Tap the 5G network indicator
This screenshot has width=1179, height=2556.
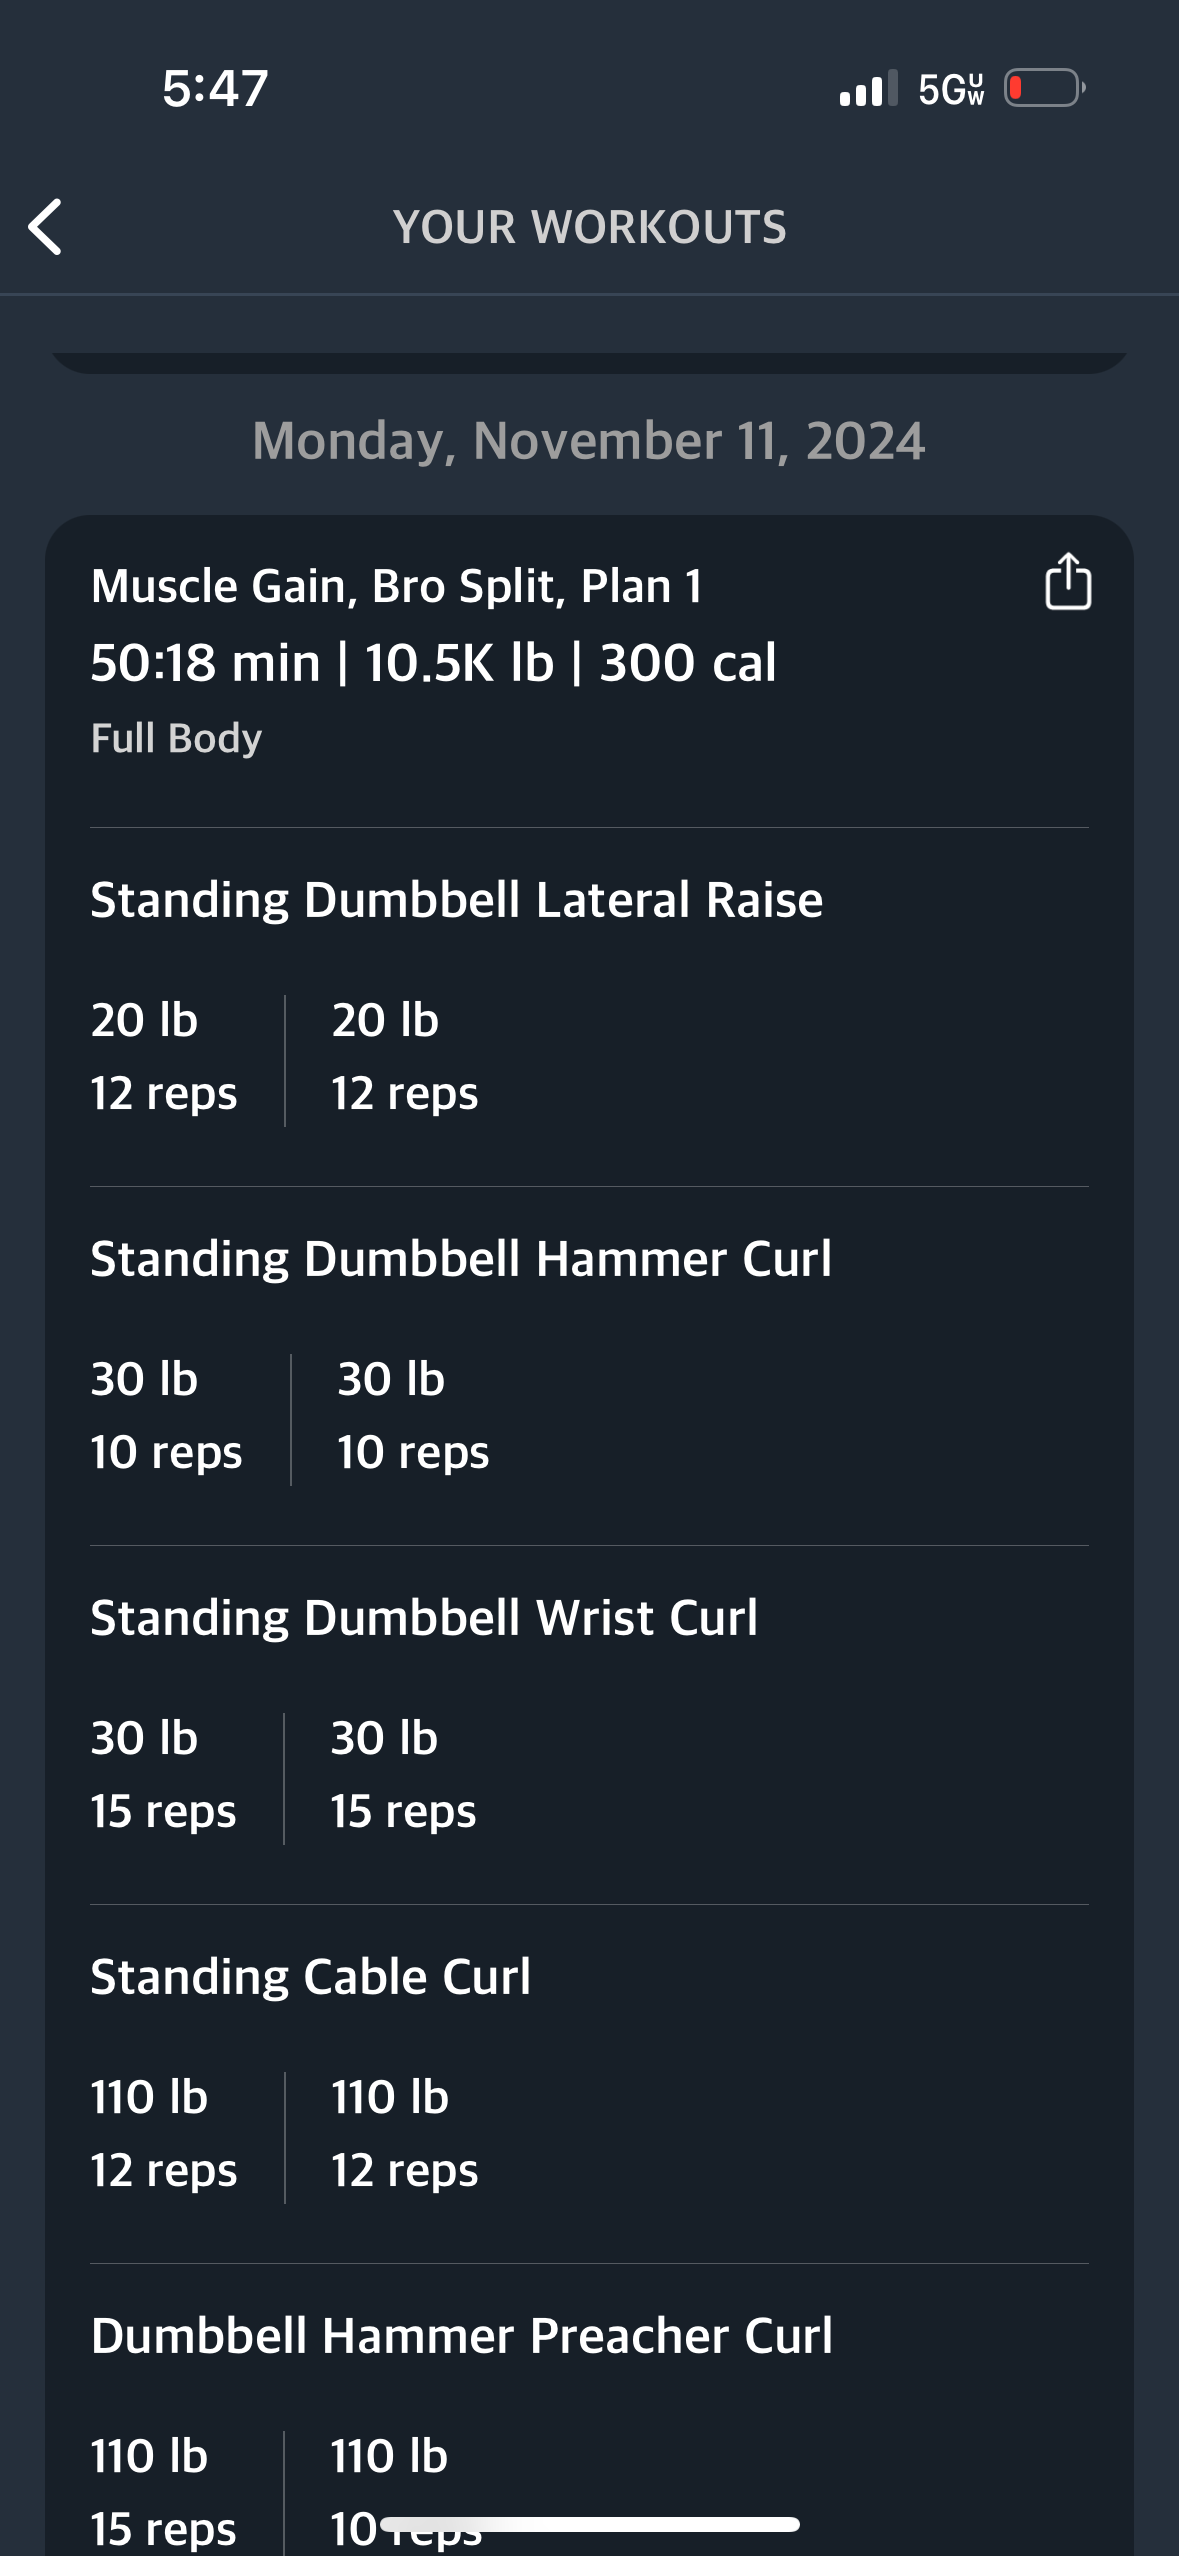click(x=951, y=89)
